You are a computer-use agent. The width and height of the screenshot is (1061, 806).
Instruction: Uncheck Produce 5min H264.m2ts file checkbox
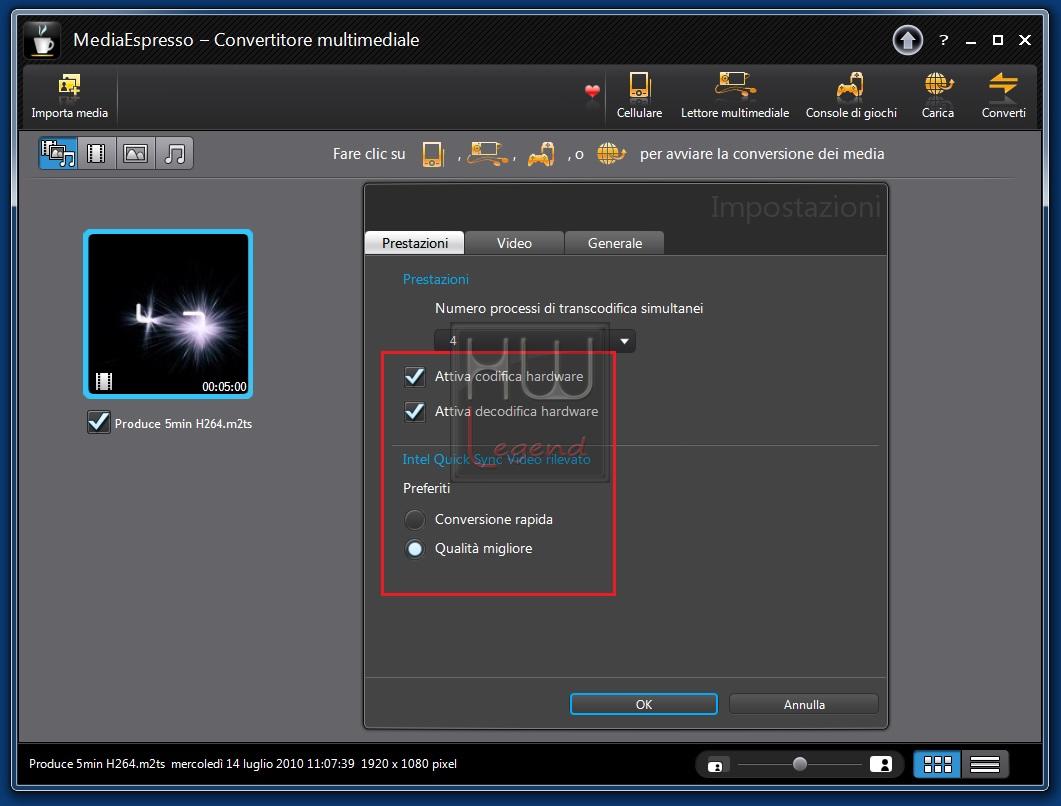(x=99, y=422)
